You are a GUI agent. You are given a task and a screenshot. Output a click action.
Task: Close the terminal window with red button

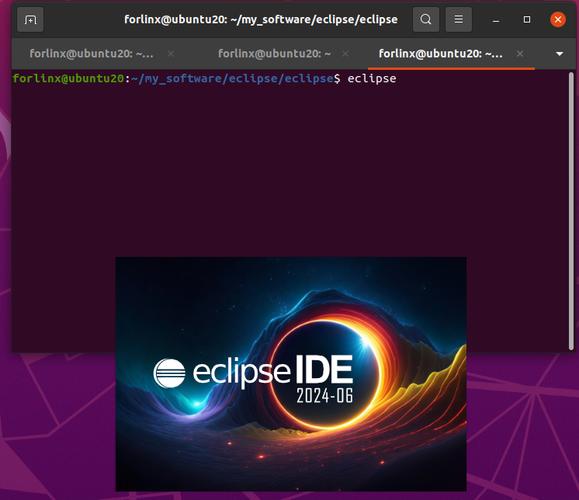tap(558, 19)
